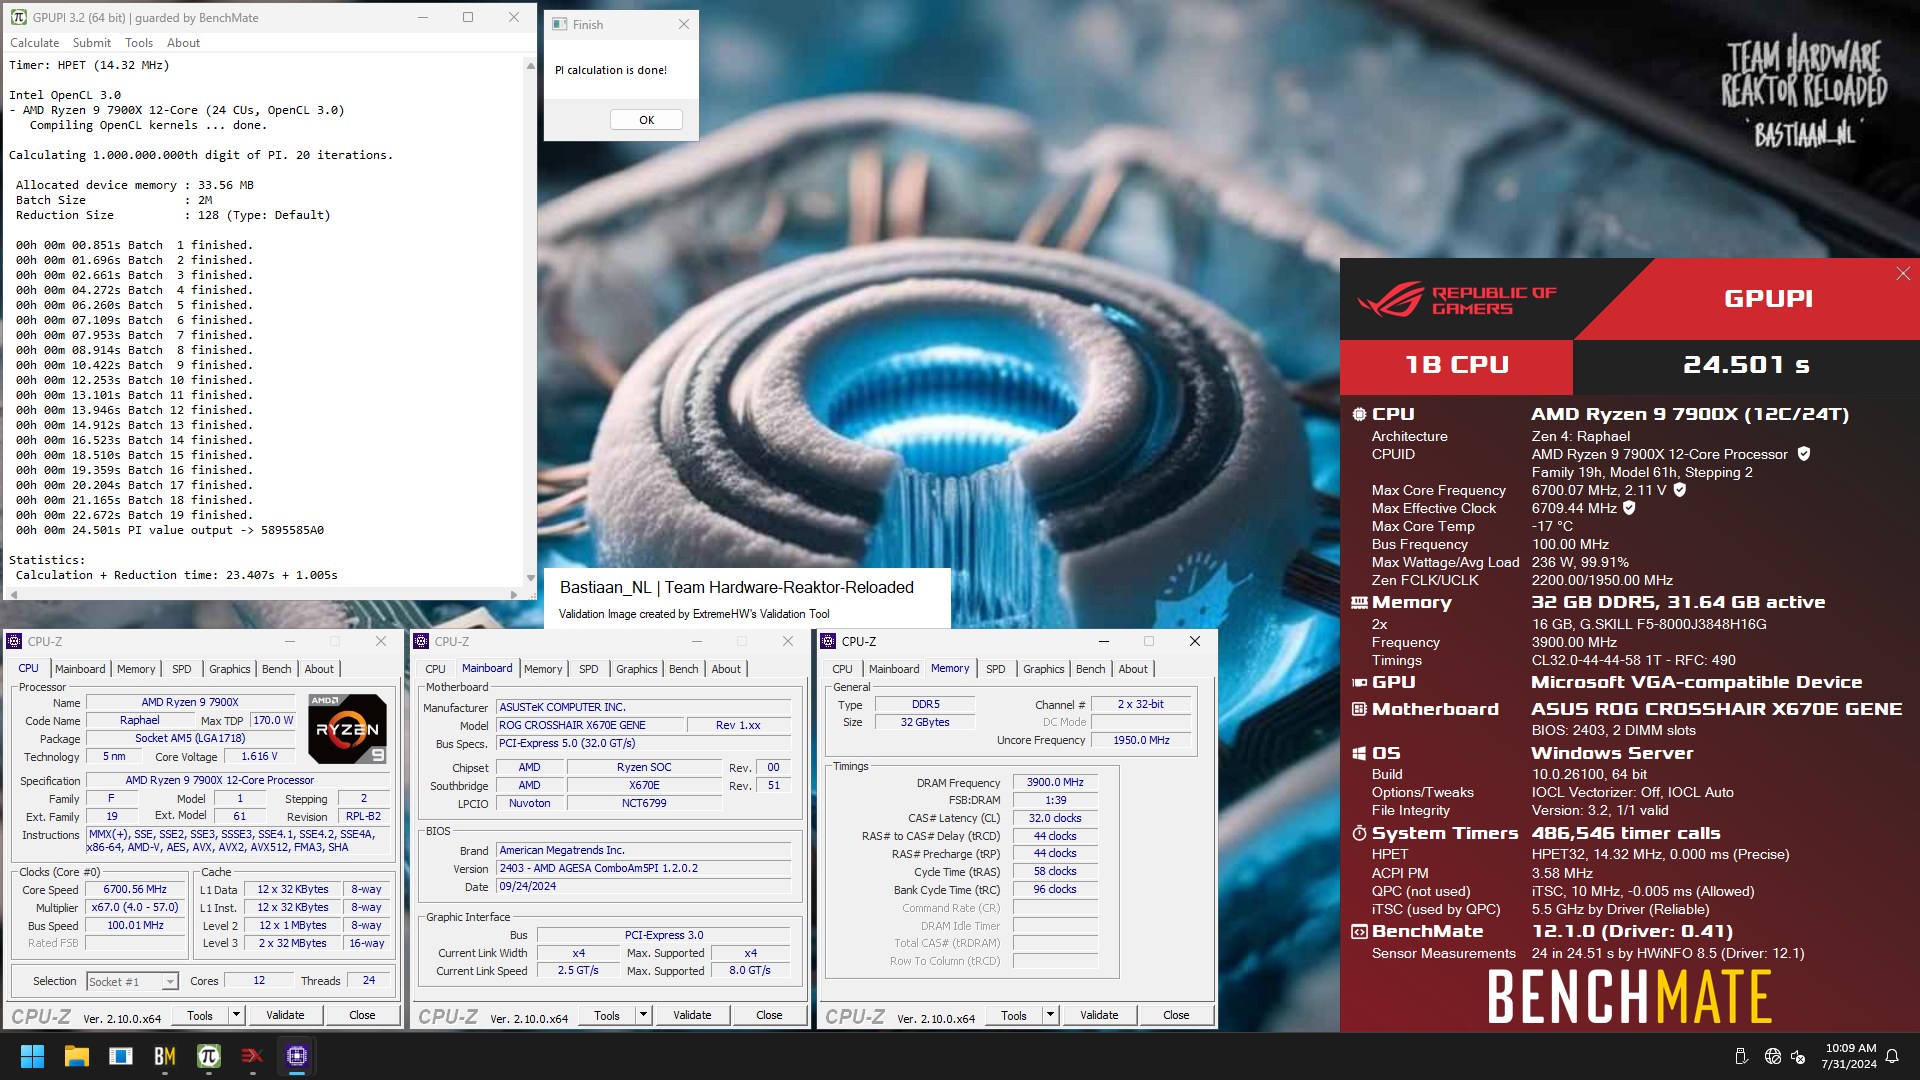Image resolution: width=1920 pixels, height=1080 pixels.
Task: Click CPU section icon in BenchMate panel
Action: (1359, 414)
